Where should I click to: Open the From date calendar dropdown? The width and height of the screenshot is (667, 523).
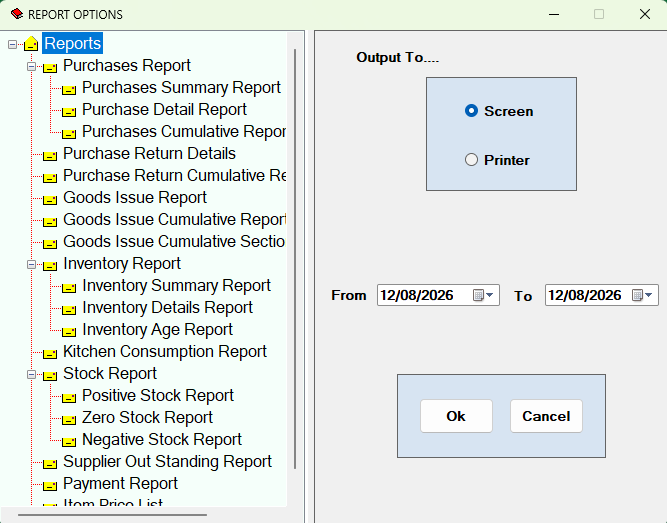pos(484,295)
